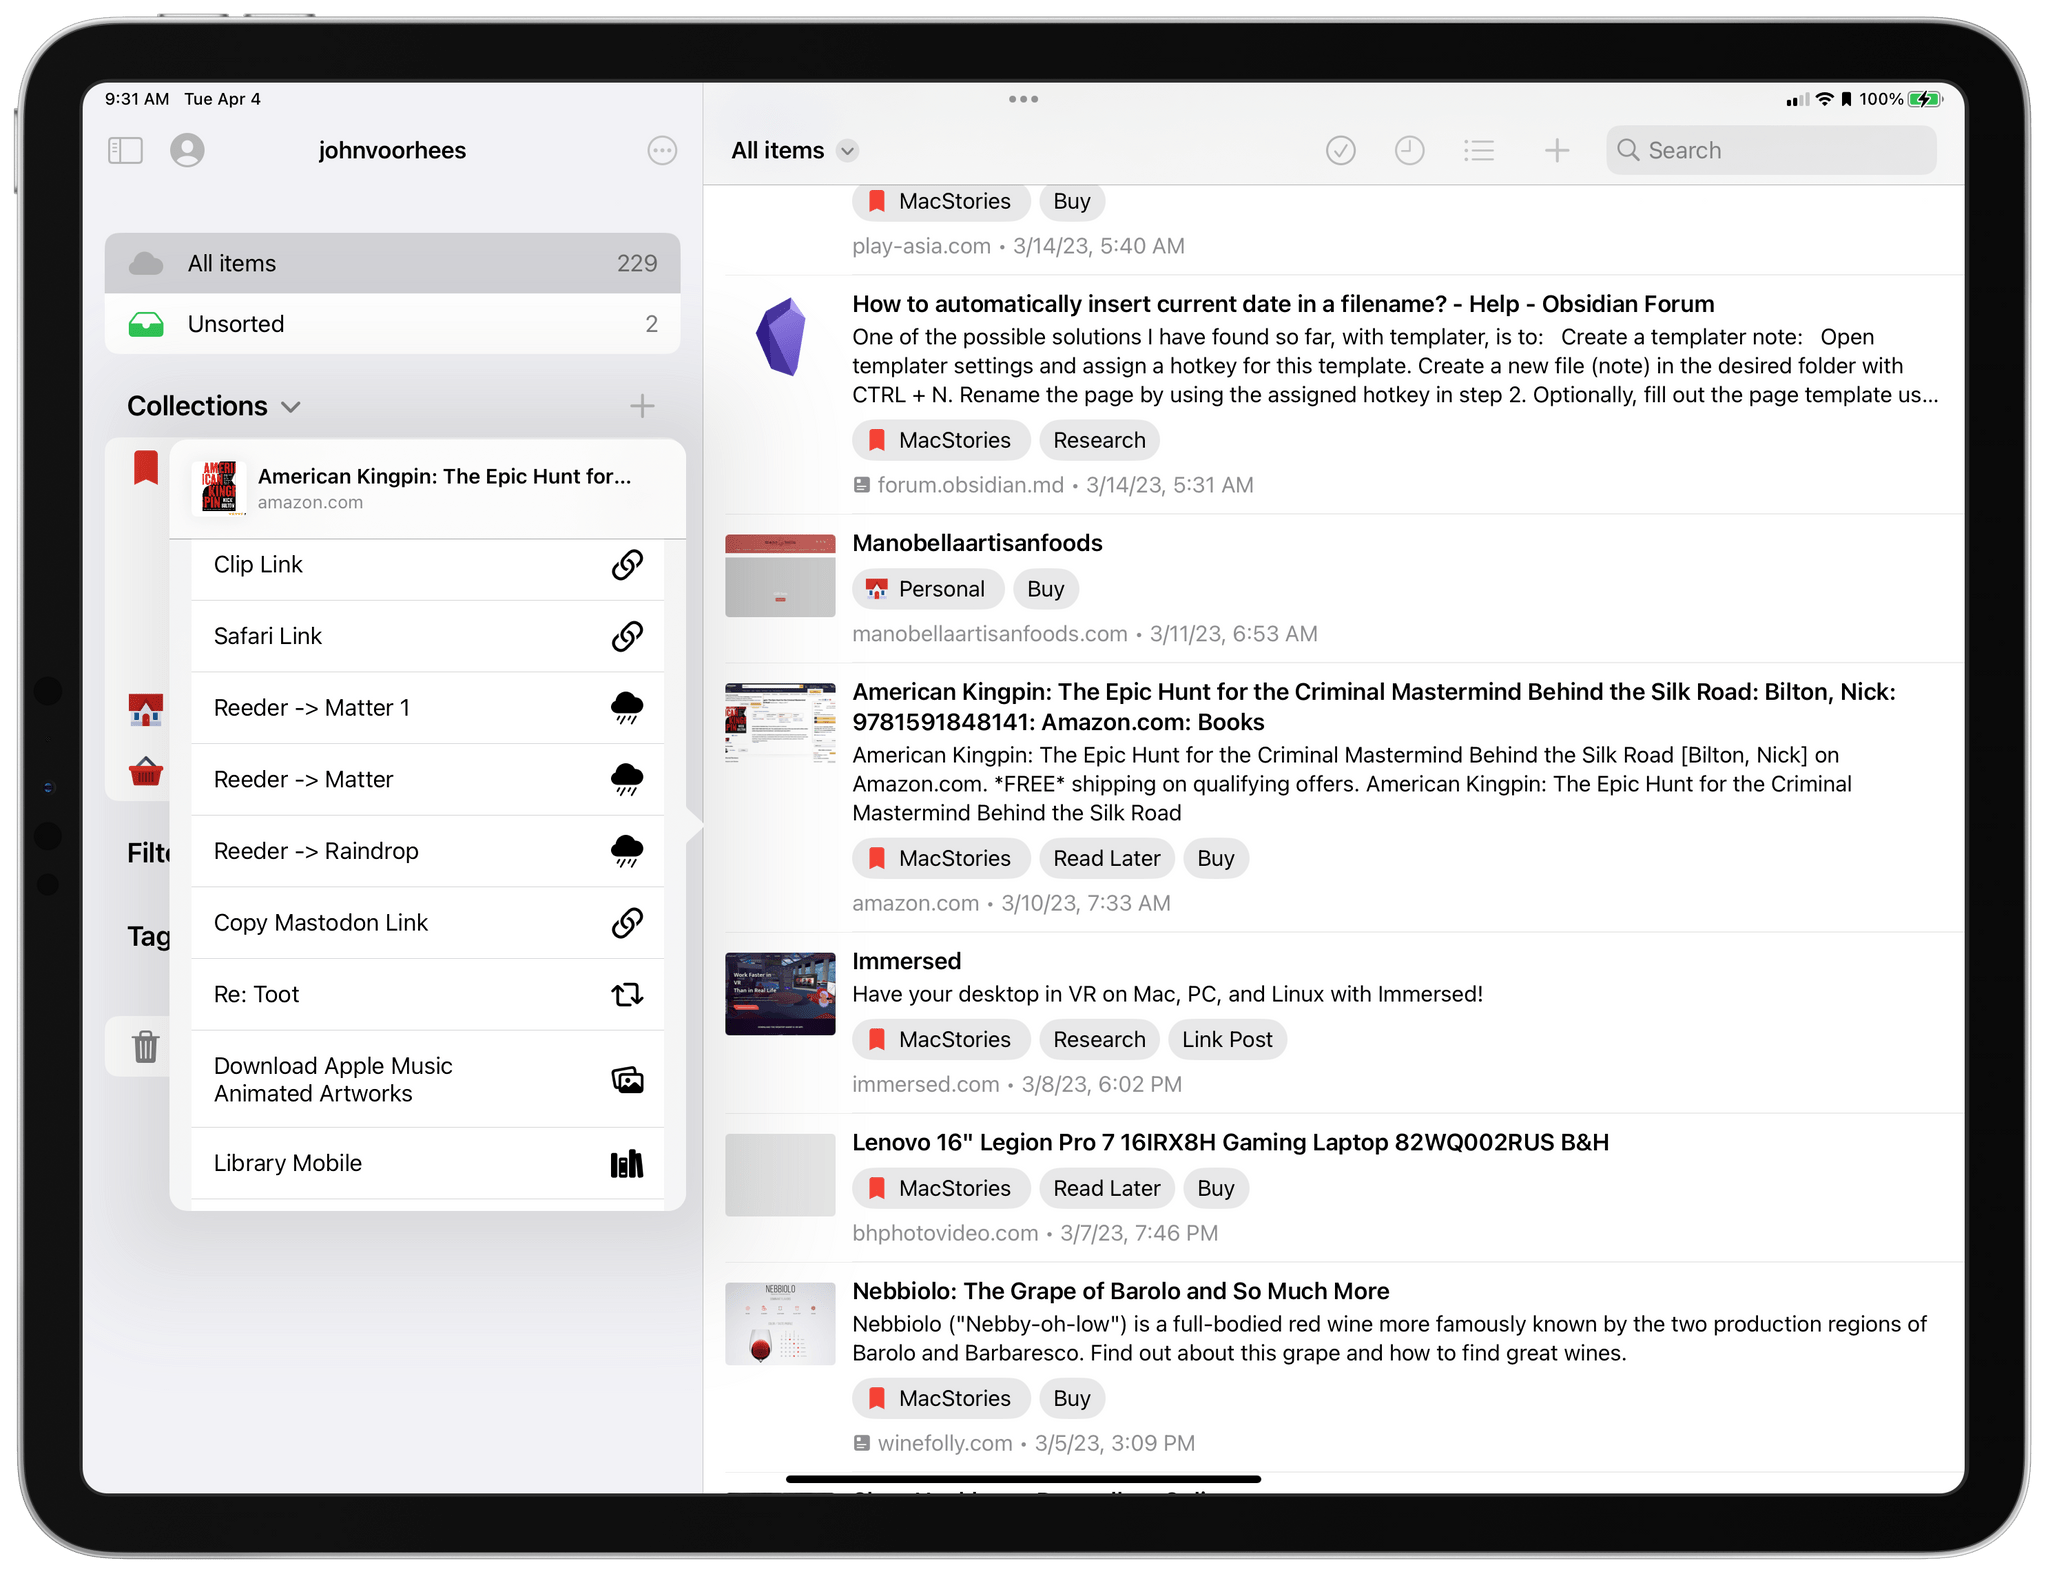Viewport: 2048px width, 1576px height.
Task: Click the Immersed VR thumbnail
Action: [780, 993]
